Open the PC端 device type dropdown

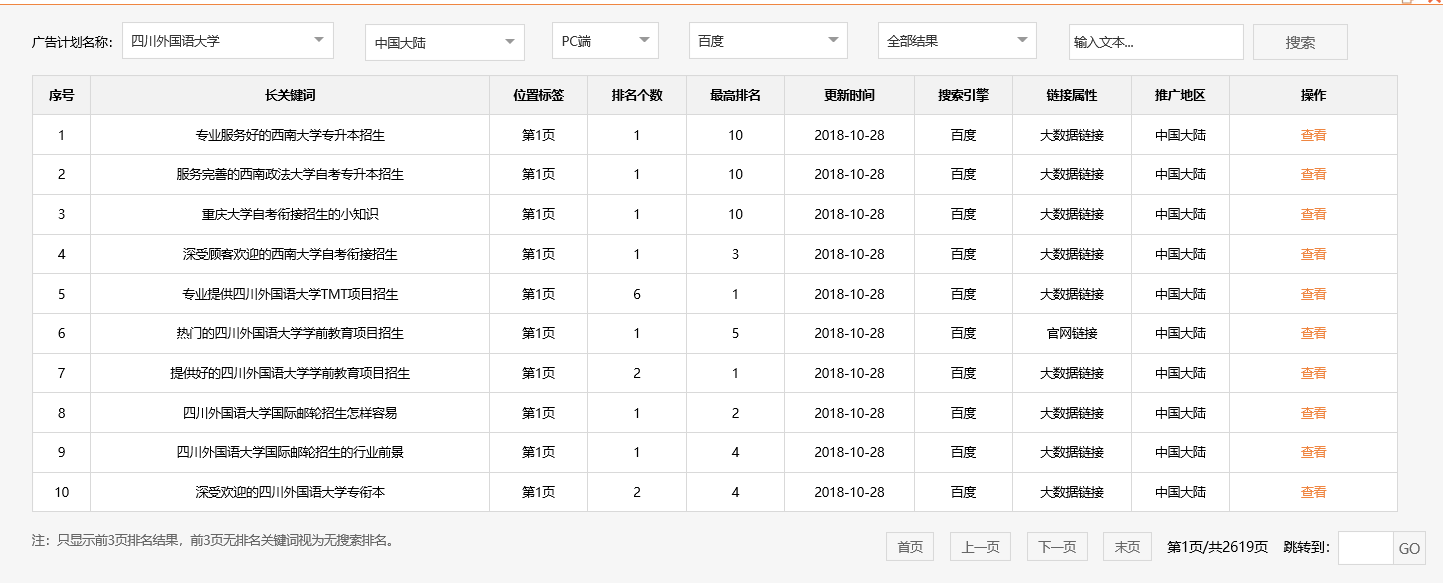605,40
